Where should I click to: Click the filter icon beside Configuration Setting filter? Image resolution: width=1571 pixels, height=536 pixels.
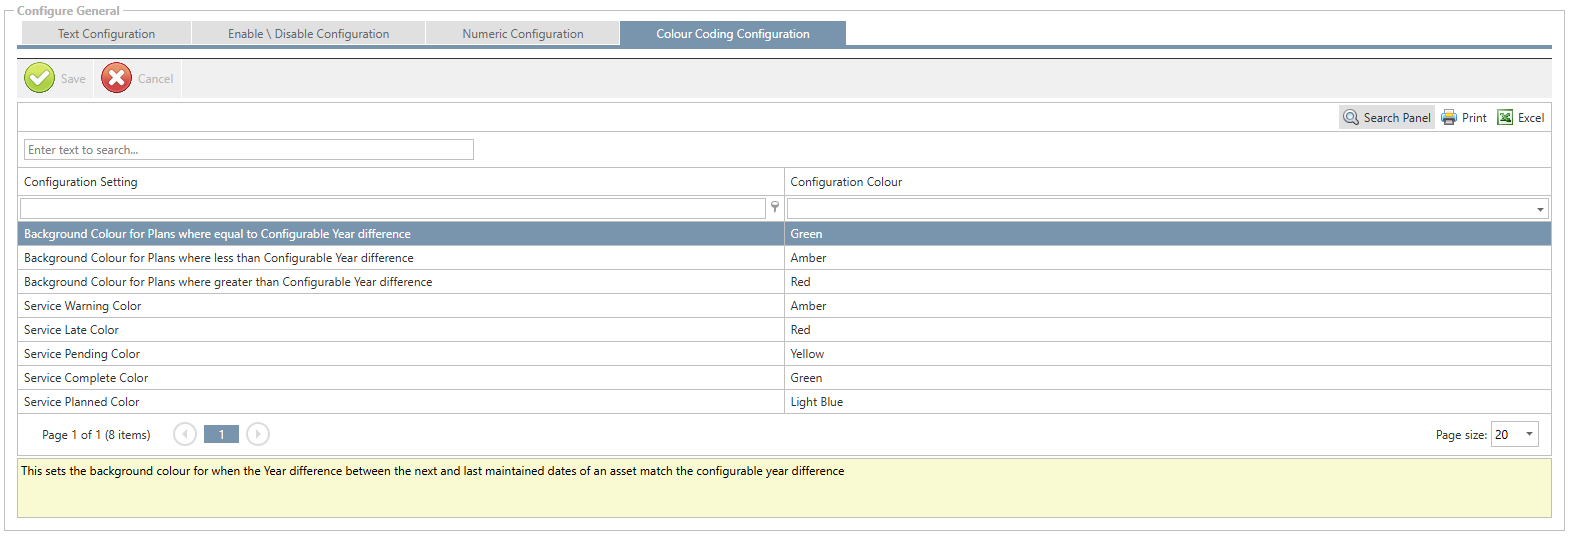point(775,208)
